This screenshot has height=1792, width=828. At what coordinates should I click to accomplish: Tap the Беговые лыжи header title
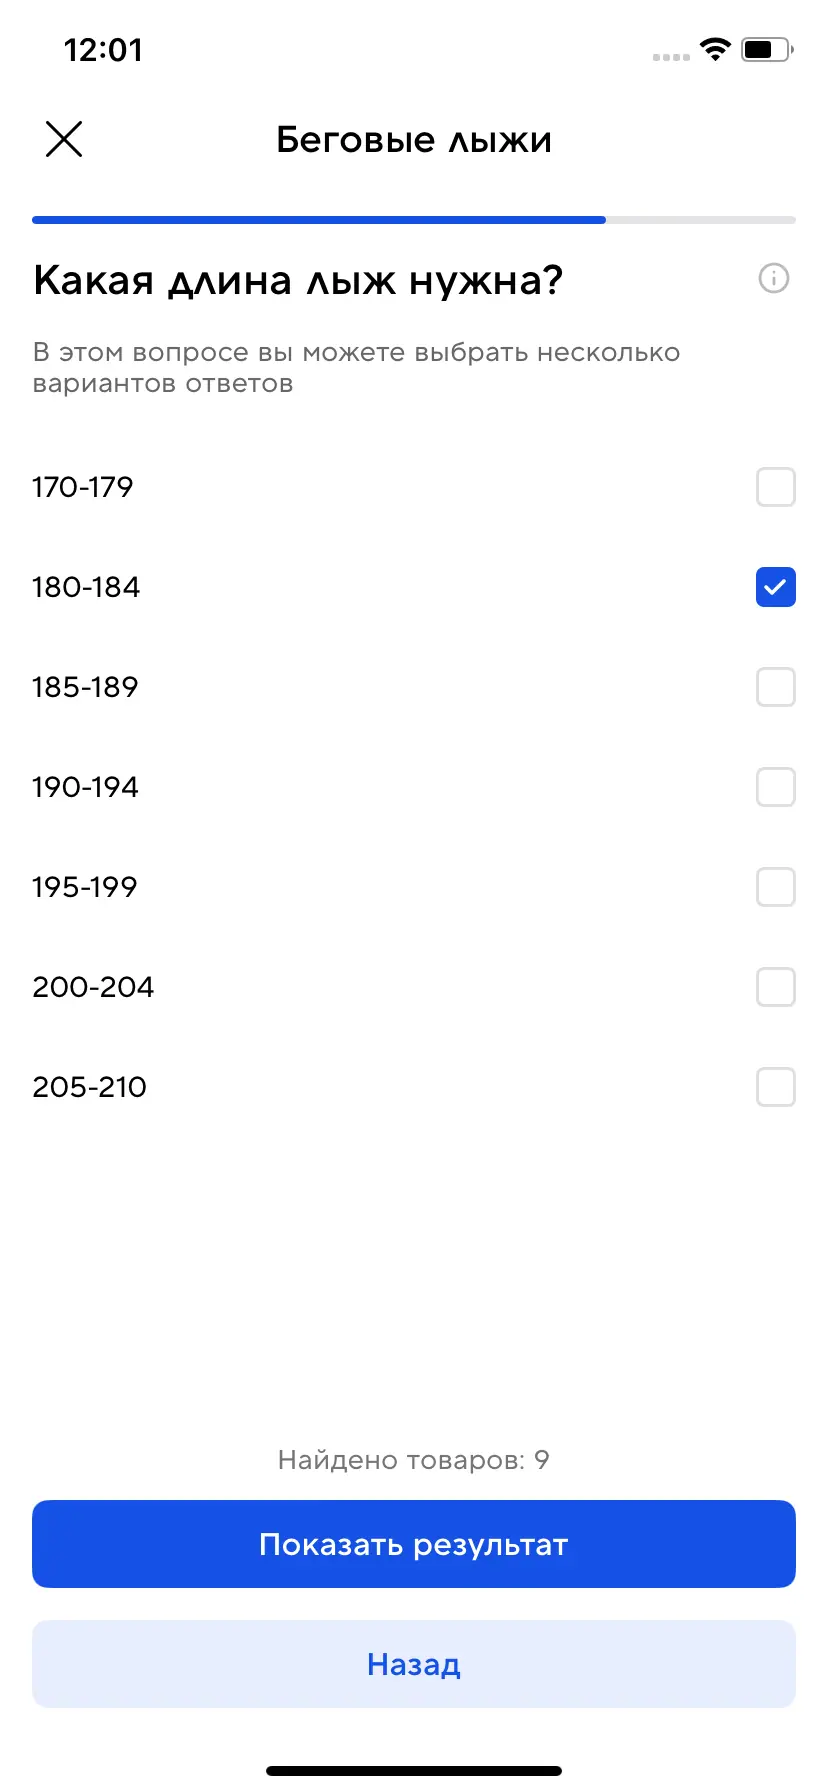(x=414, y=140)
